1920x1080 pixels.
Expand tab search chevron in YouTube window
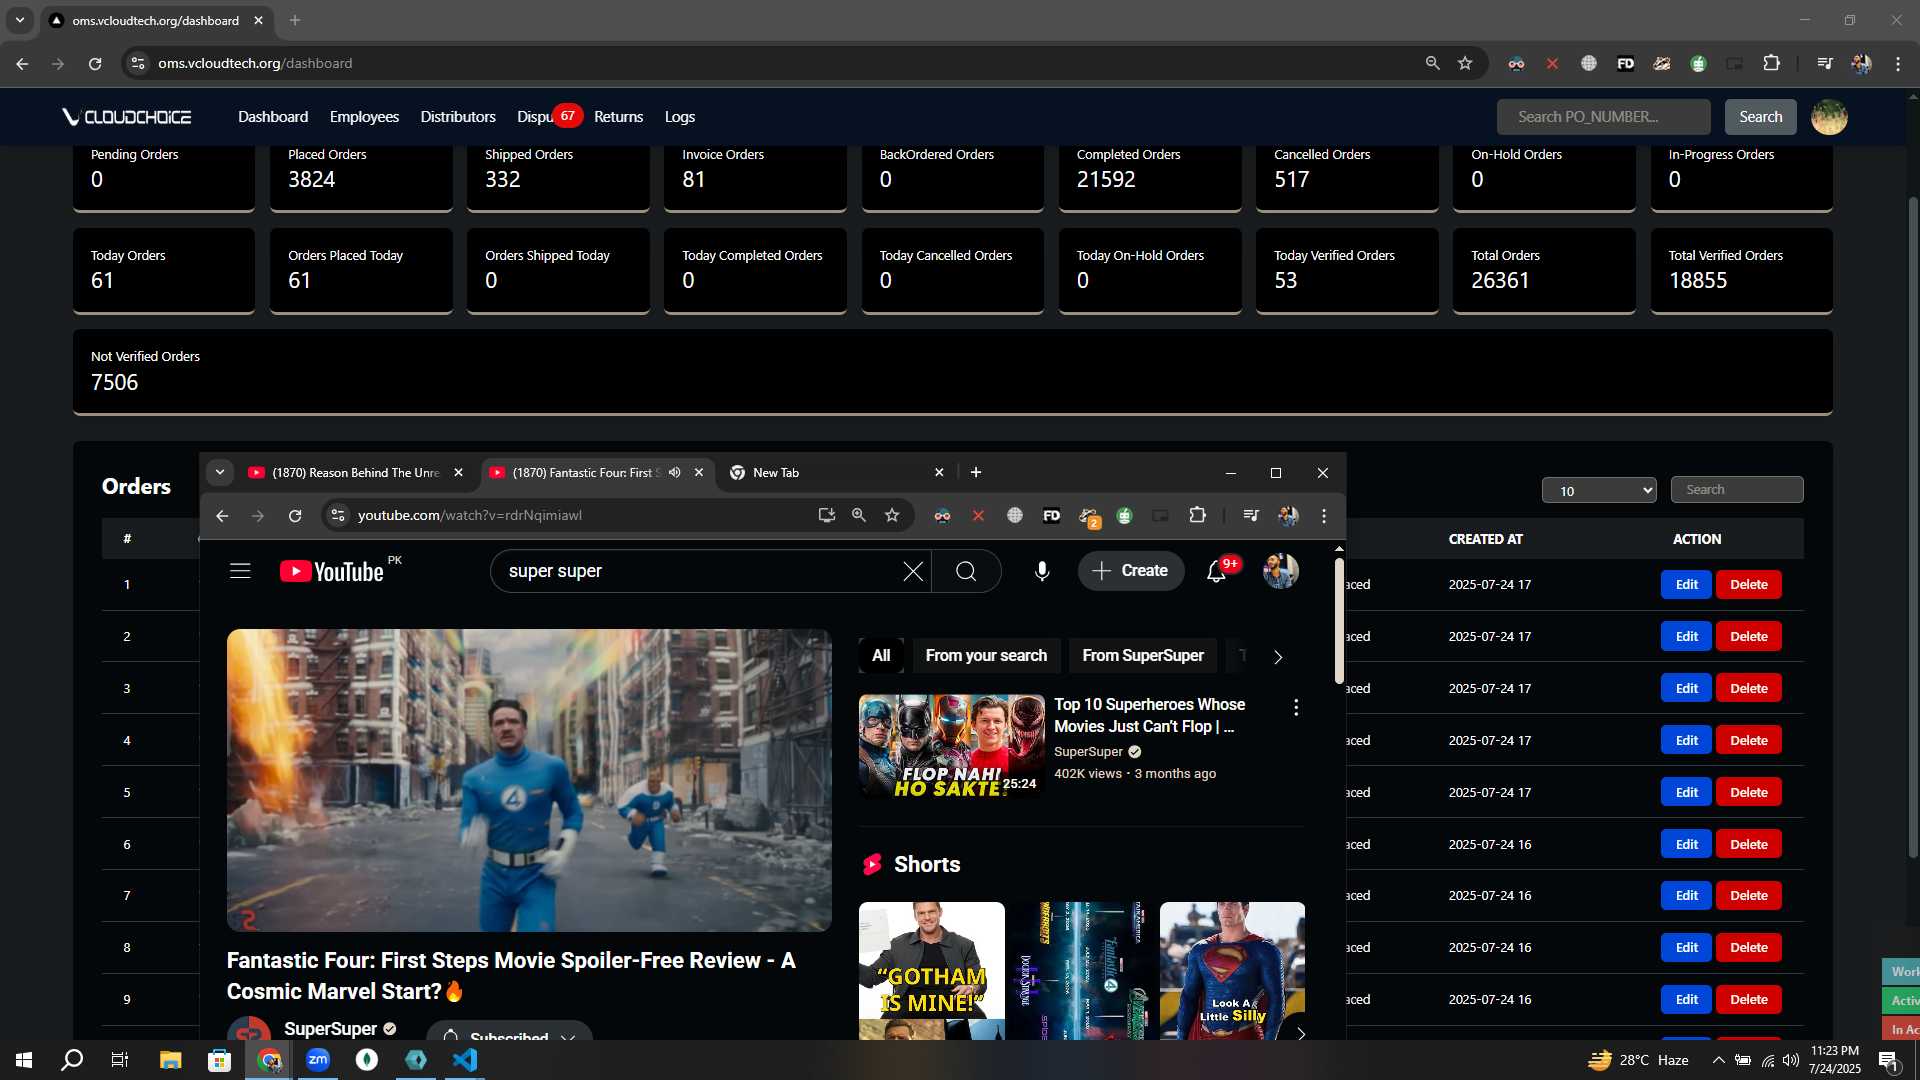click(219, 473)
